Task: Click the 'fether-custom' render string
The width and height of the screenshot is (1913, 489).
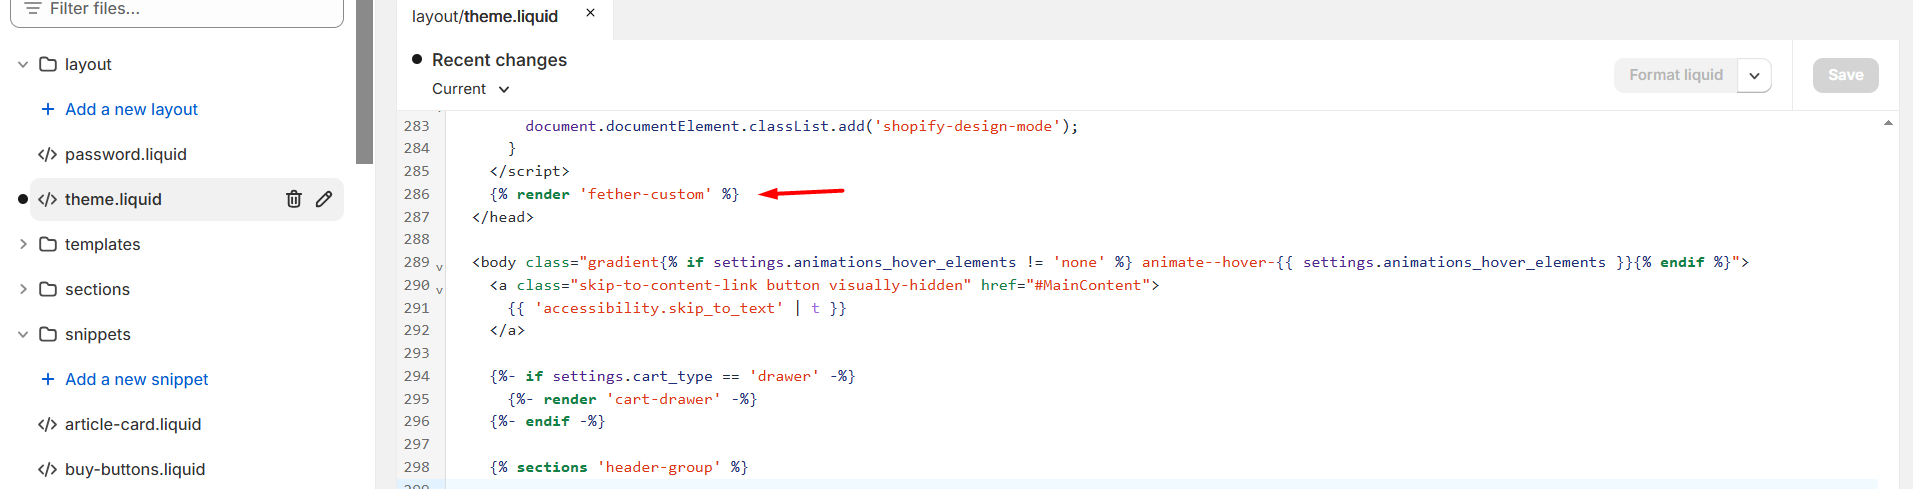Action: (645, 194)
